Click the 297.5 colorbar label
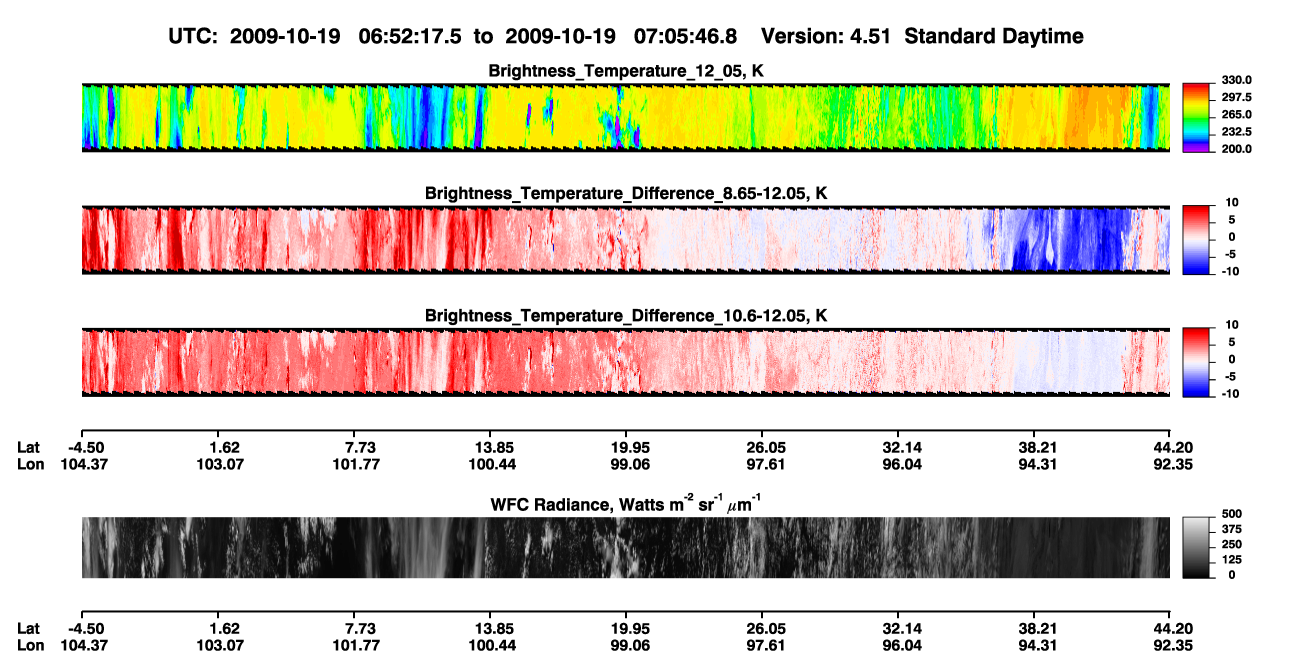 1237,97
